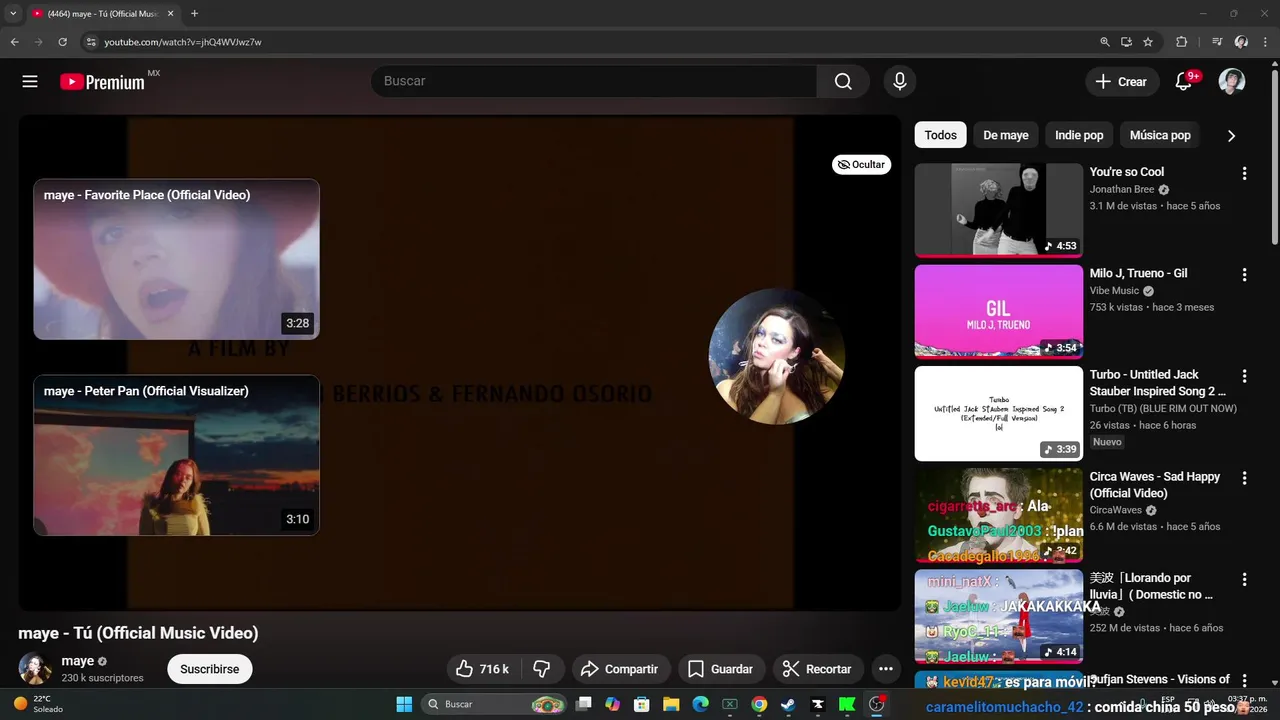This screenshot has width=1280, height=720.
Task: Open Steam from taskbar
Action: pos(788,704)
